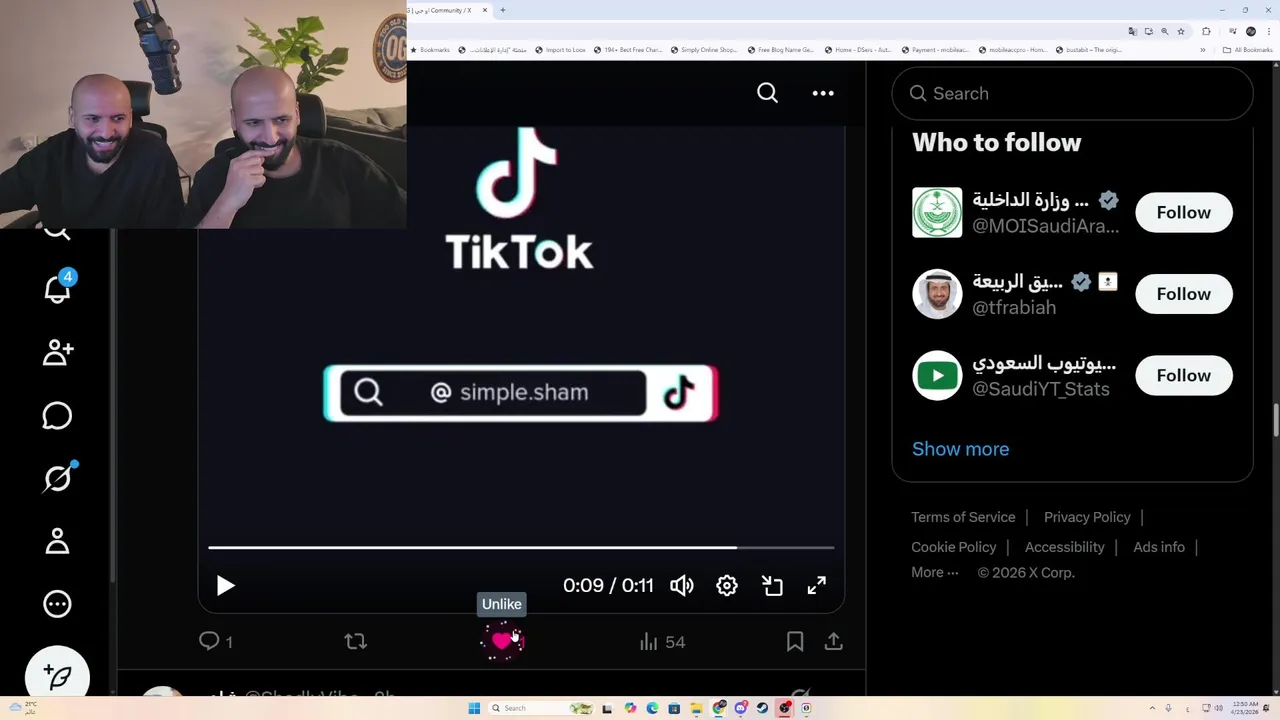Open Notifications bell with 4 badge
This screenshot has height=720, width=1280.
58,289
